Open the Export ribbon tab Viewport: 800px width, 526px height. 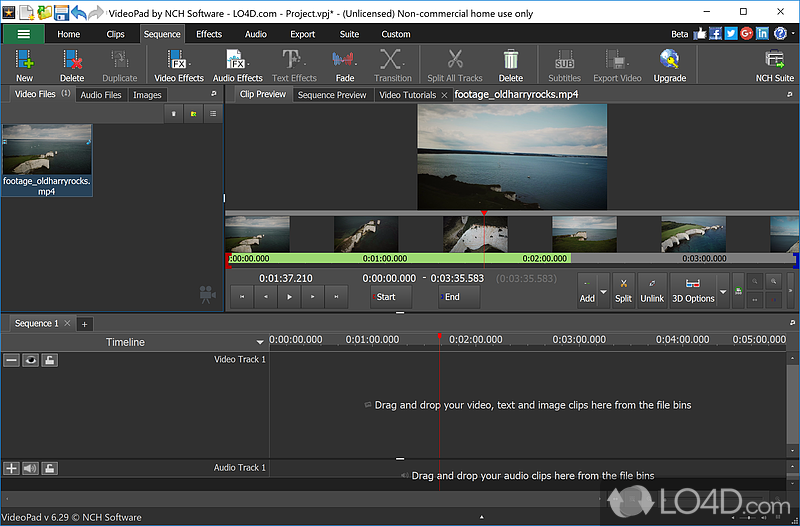pos(303,34)
